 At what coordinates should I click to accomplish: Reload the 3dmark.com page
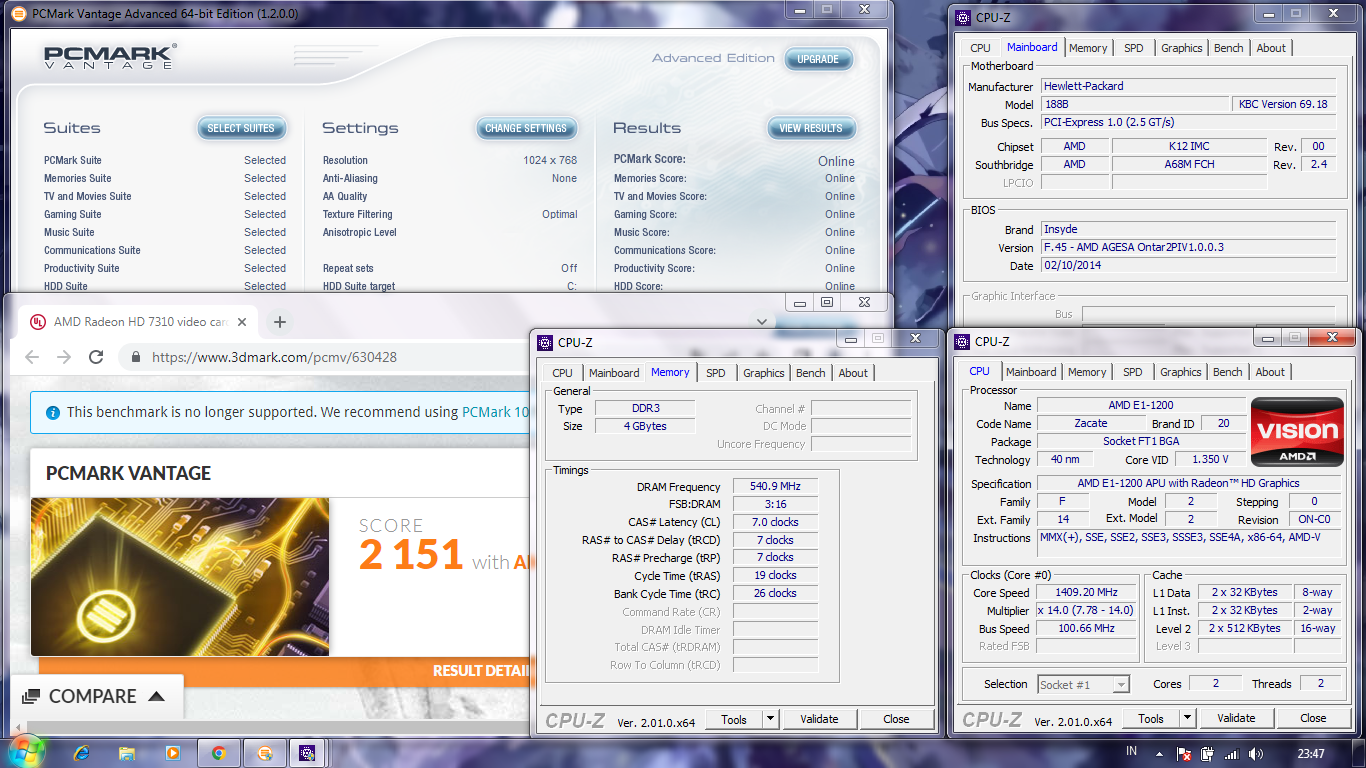pos(96,357)
